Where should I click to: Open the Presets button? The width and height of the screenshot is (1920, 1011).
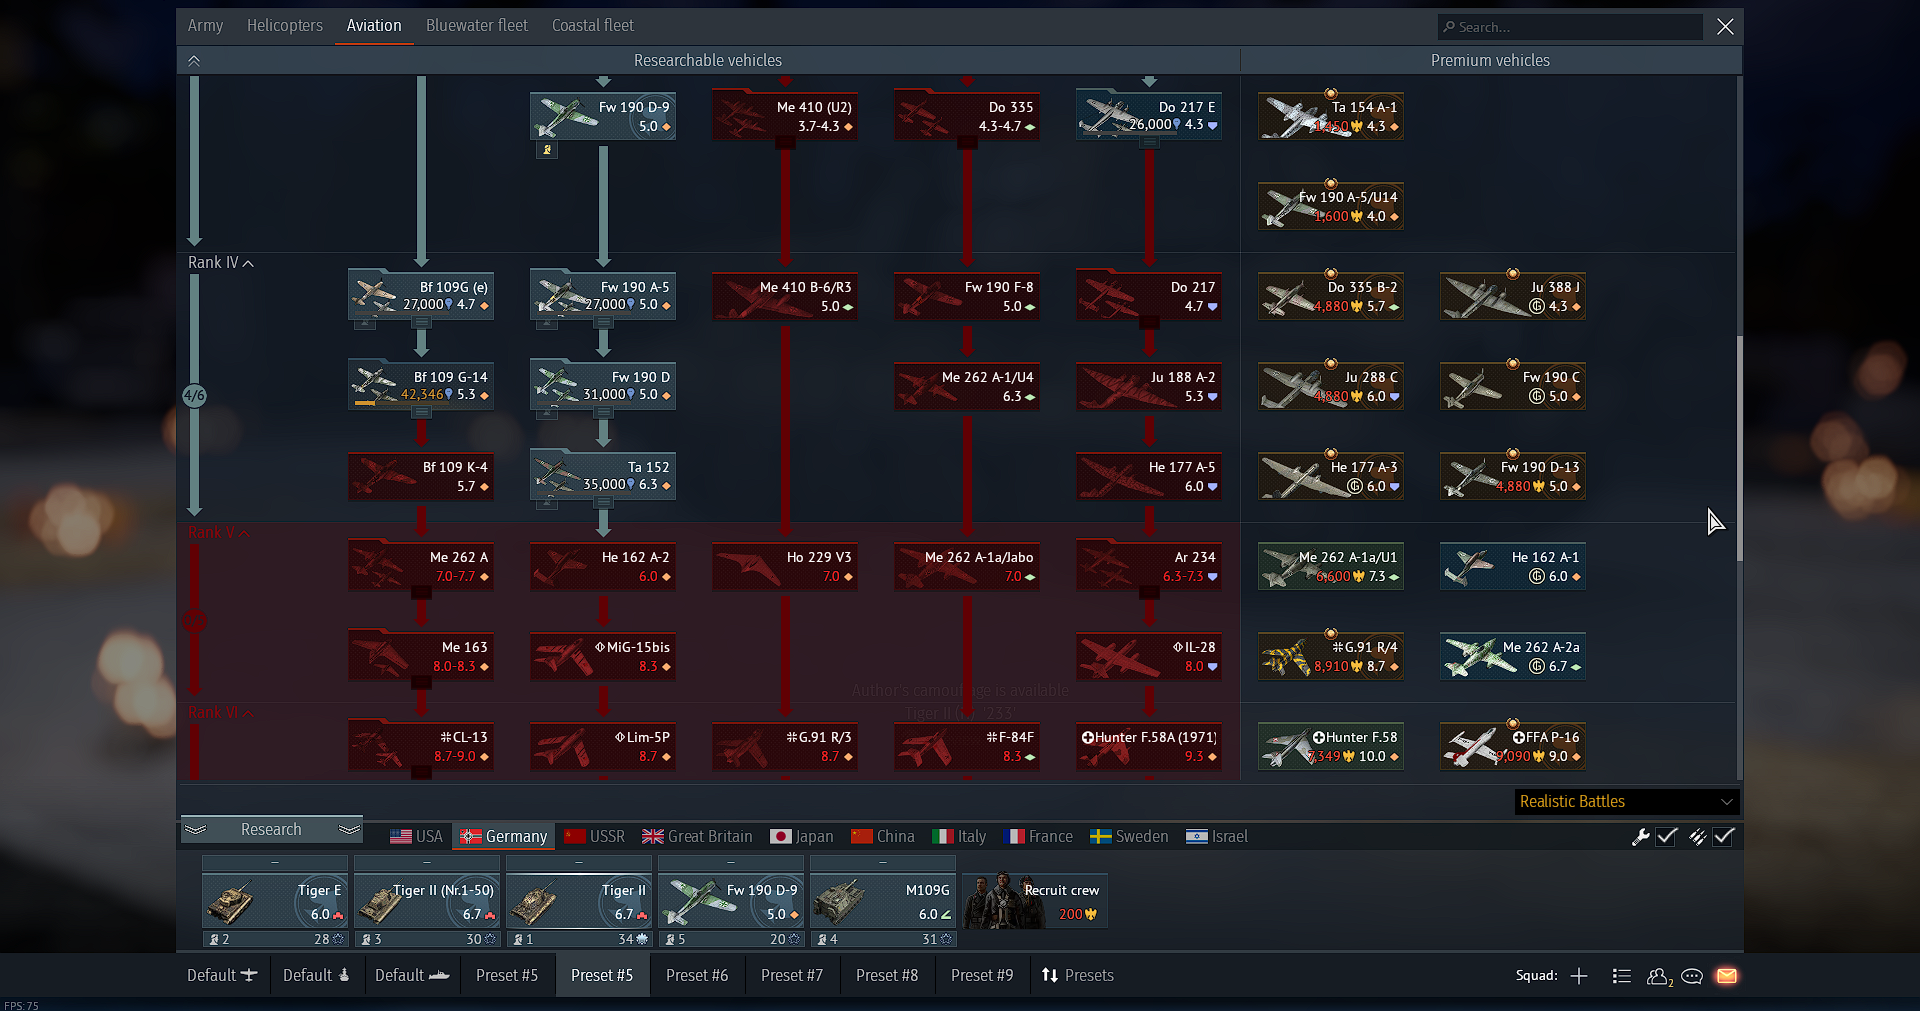pyautogui.click(x=1078, y=976)
